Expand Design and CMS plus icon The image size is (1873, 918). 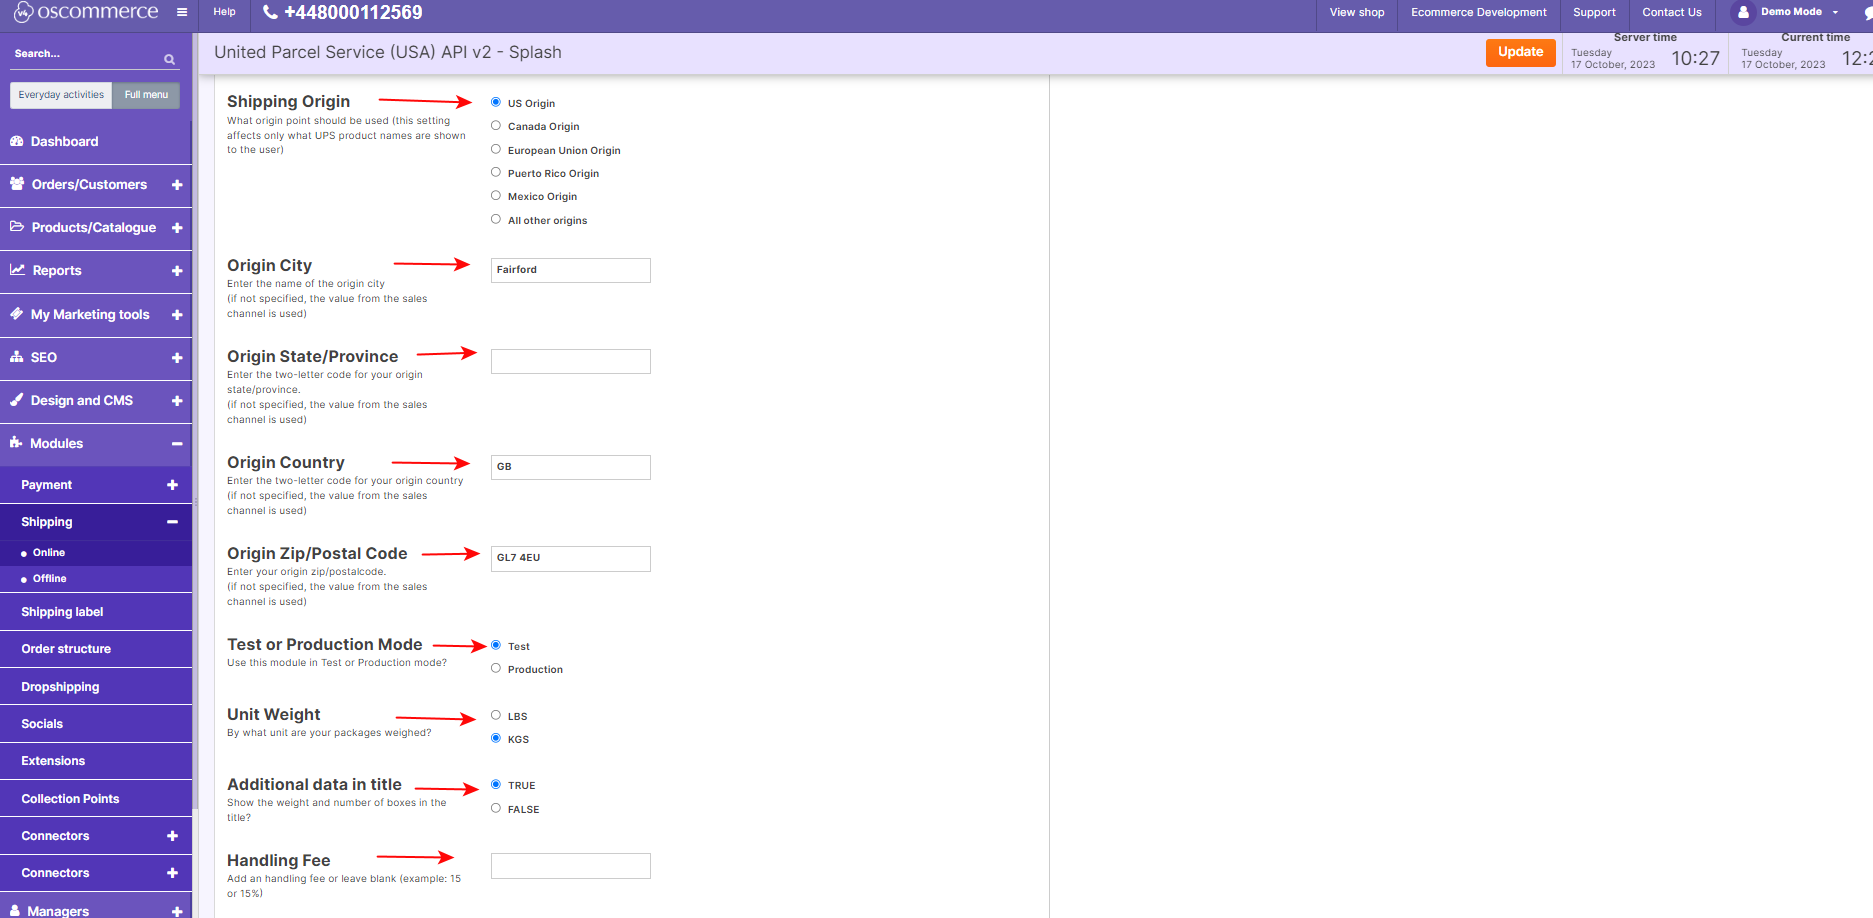click(177, 401)
